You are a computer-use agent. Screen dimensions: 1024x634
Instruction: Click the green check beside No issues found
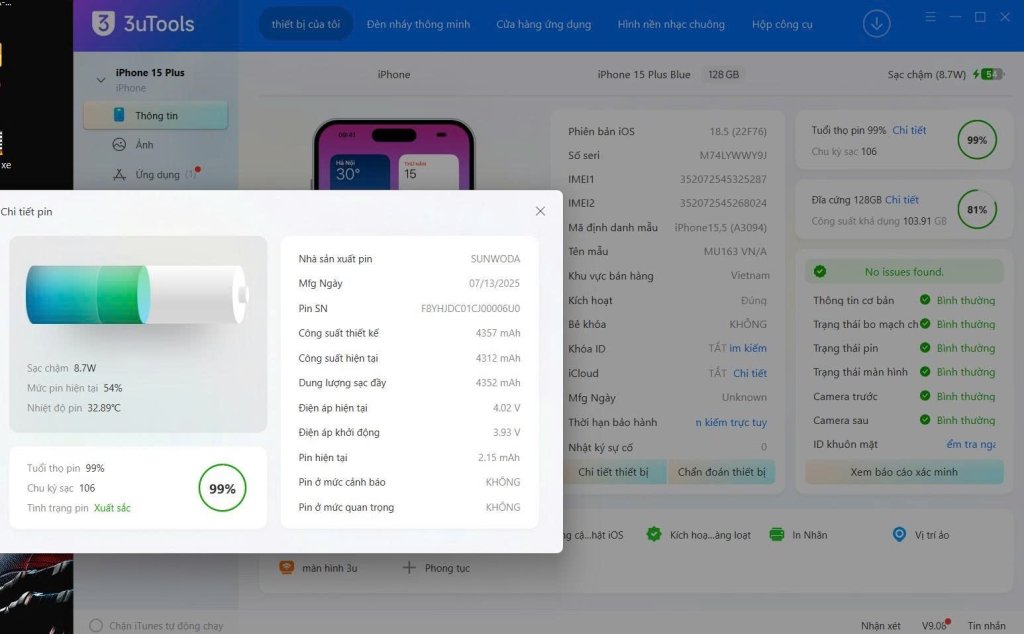coord(820,272)
